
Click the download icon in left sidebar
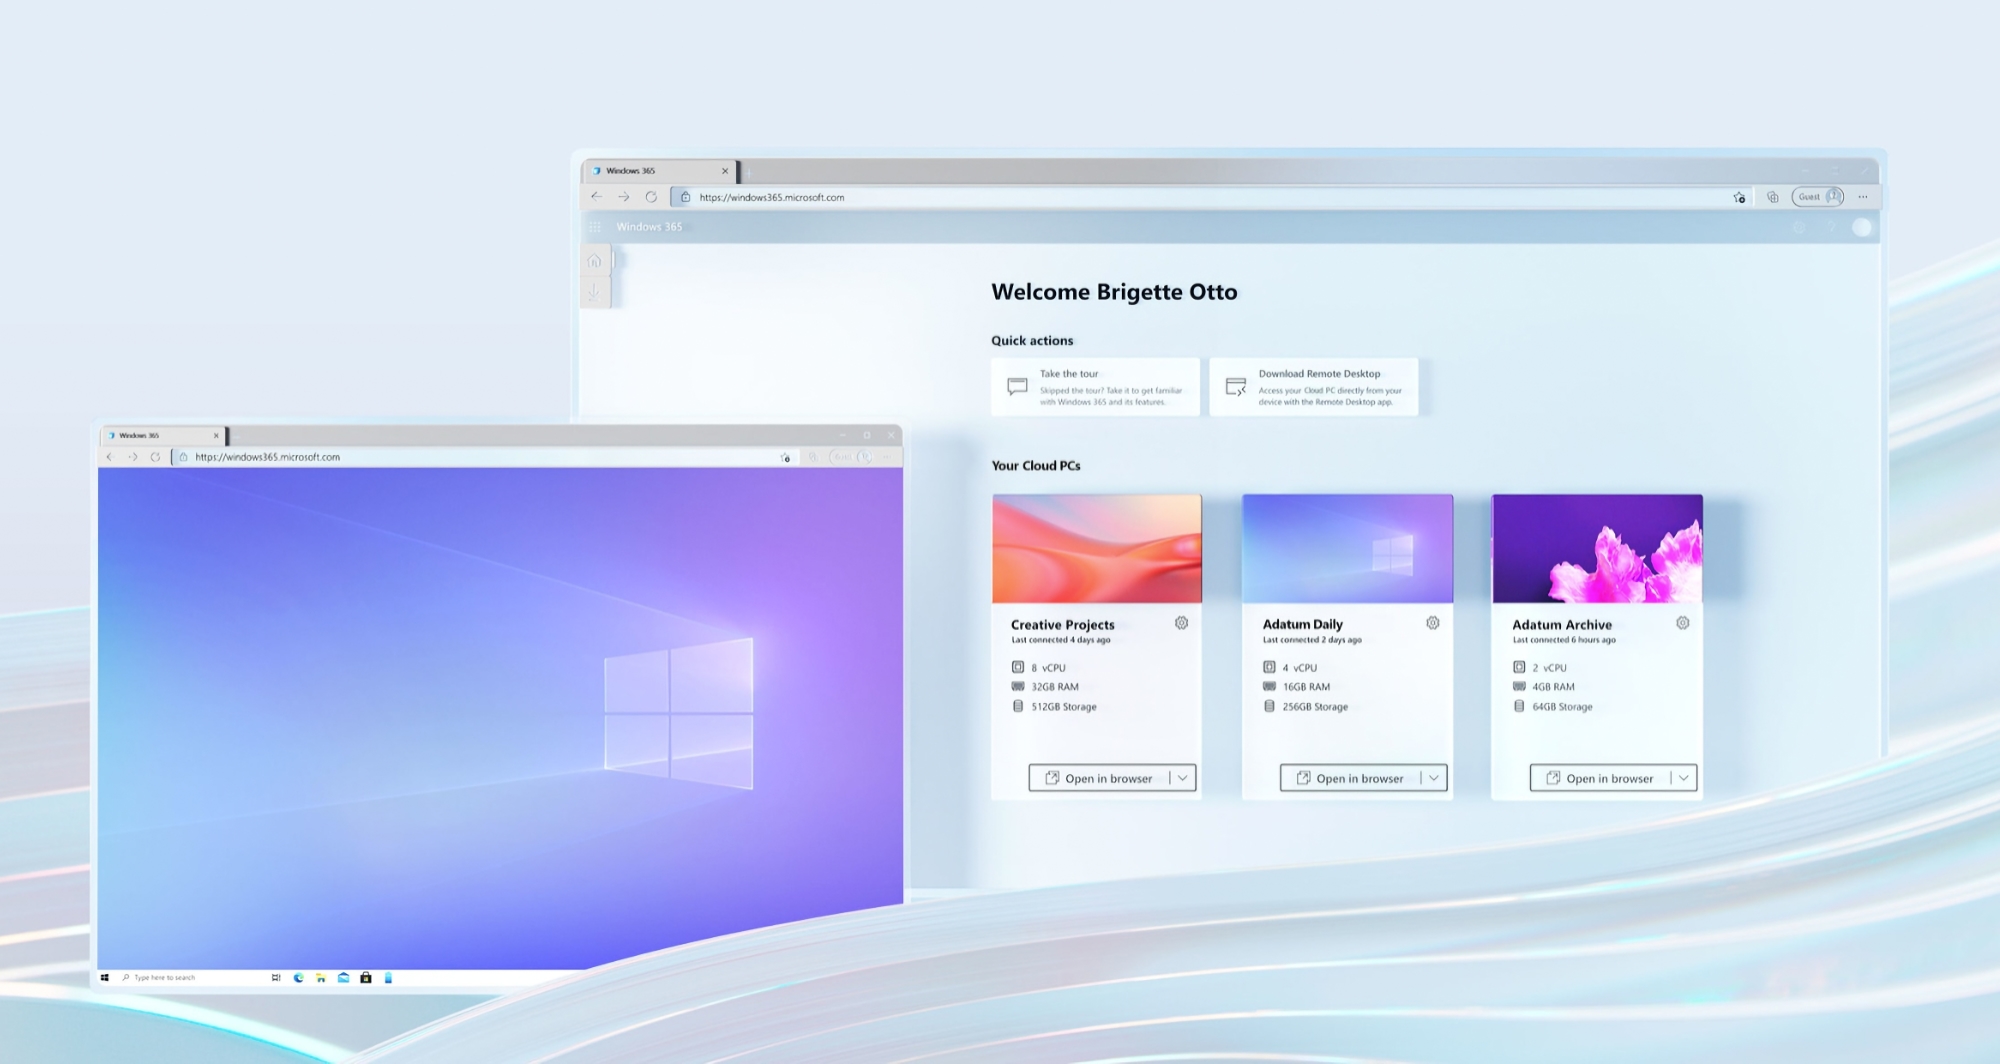[x=595, y=292]
